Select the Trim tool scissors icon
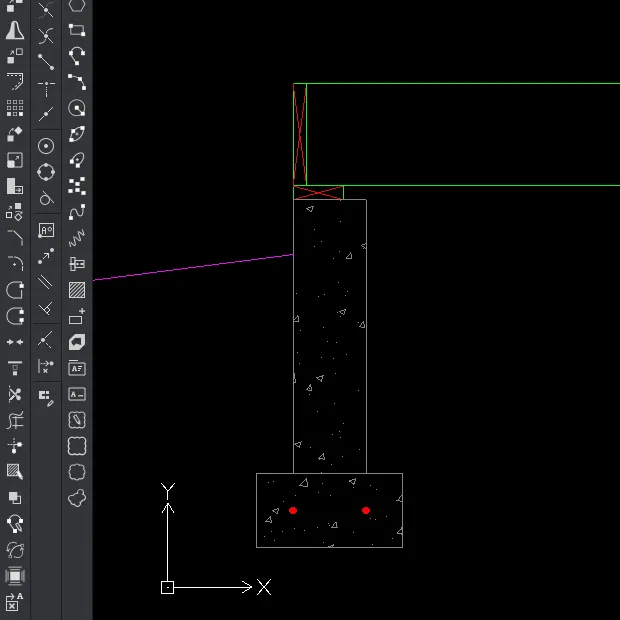 [15, 394]
